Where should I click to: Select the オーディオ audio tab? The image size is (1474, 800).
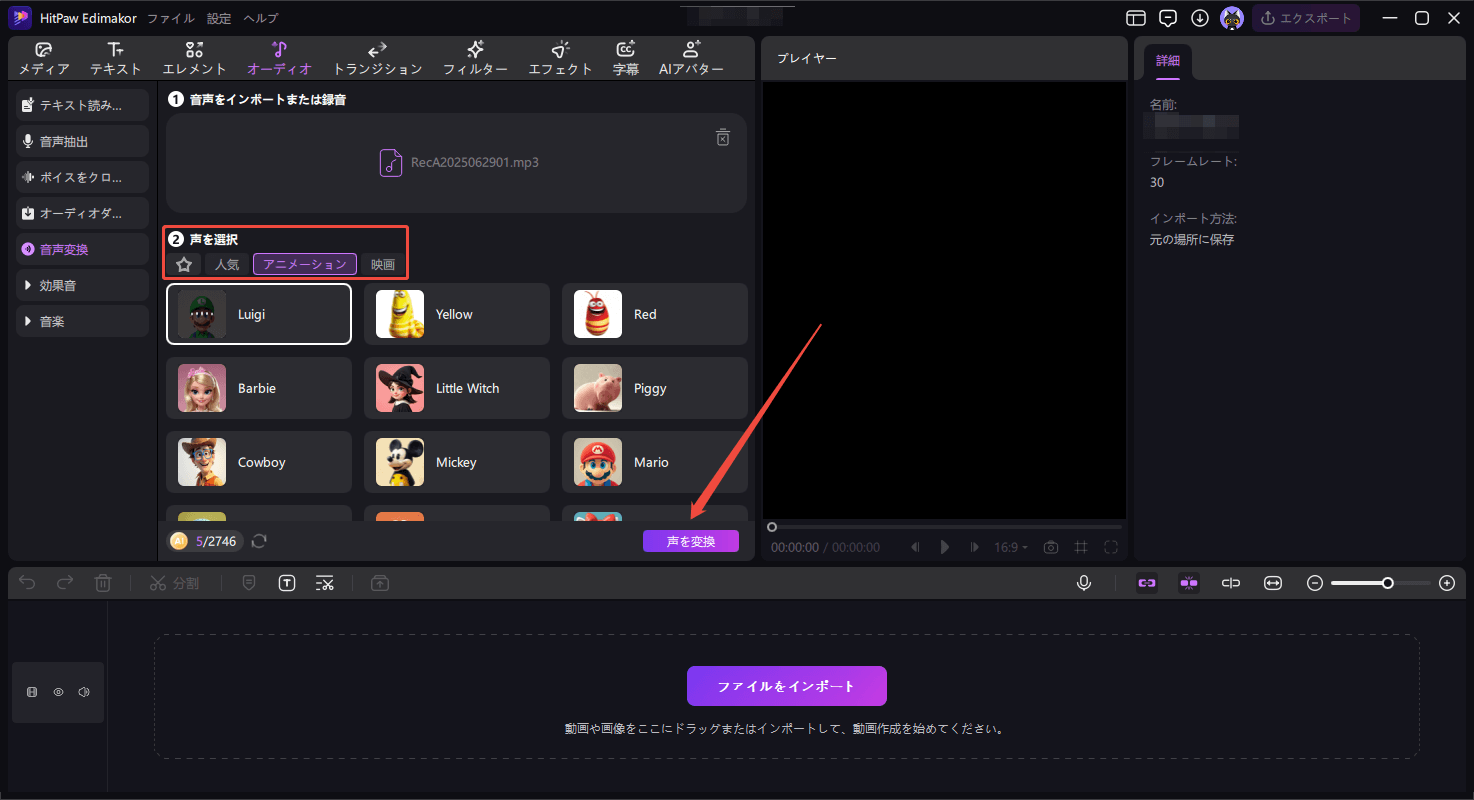click(x=280, y=59)
